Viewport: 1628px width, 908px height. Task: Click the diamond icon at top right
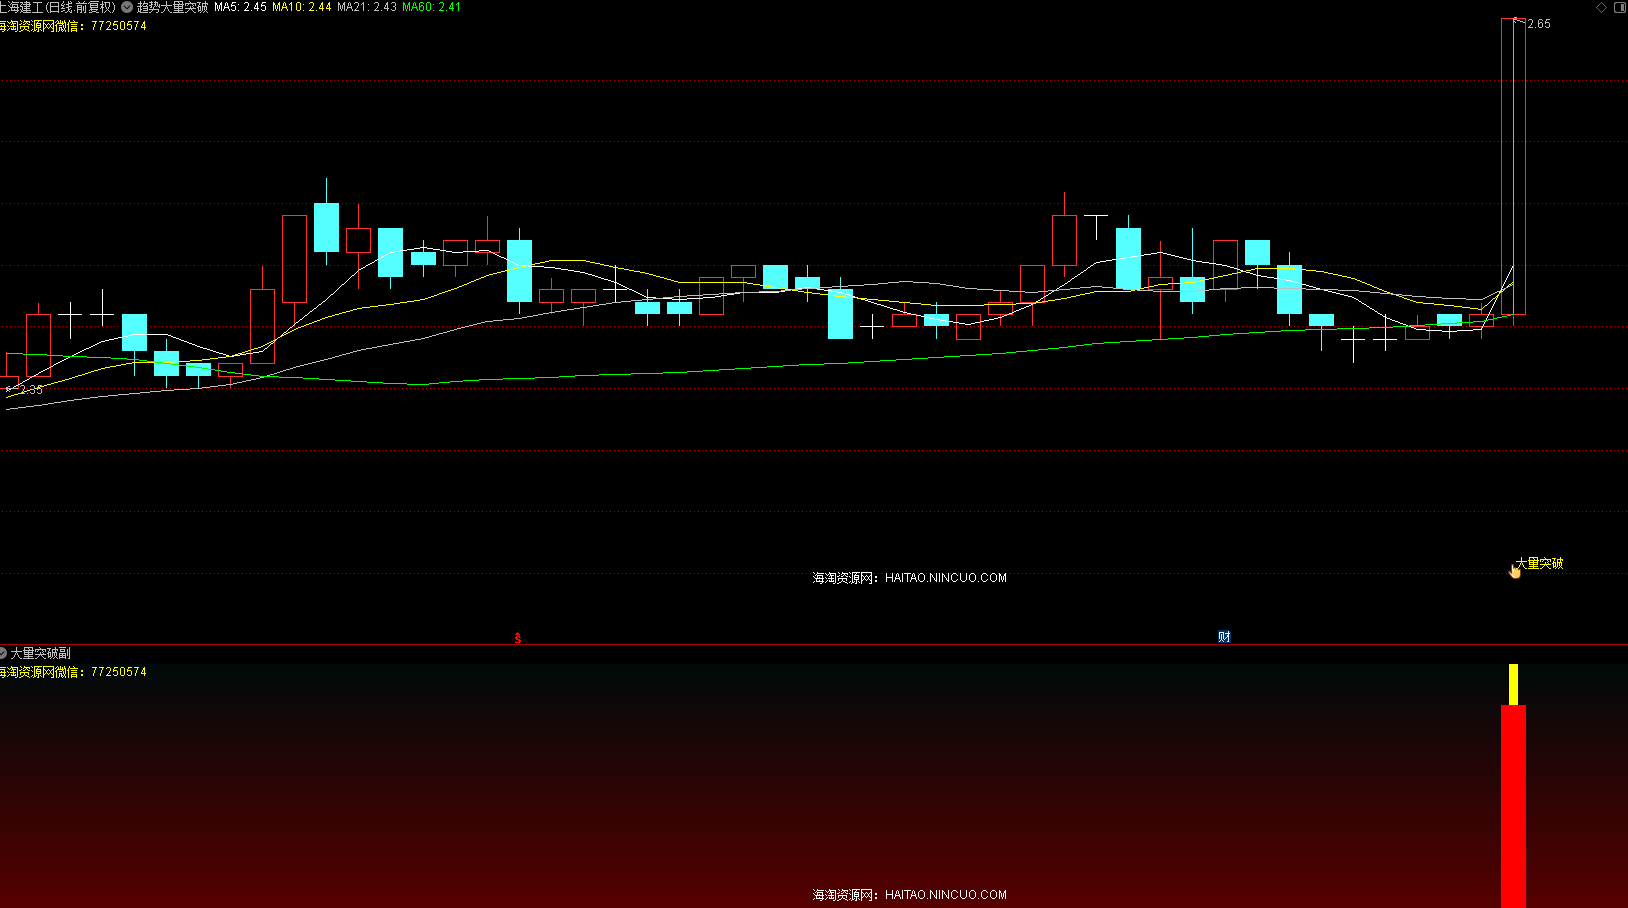pyautogui.click(x=1601, y=7)
